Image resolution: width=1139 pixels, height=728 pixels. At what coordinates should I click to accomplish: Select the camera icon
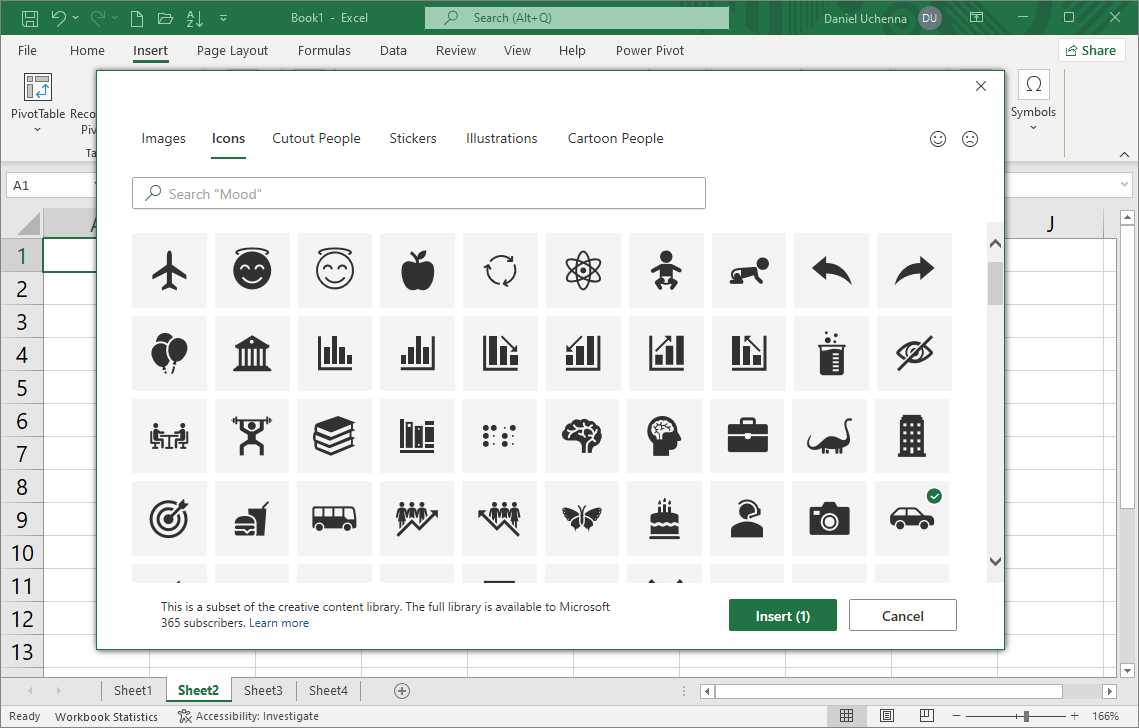tap(829, 518)
